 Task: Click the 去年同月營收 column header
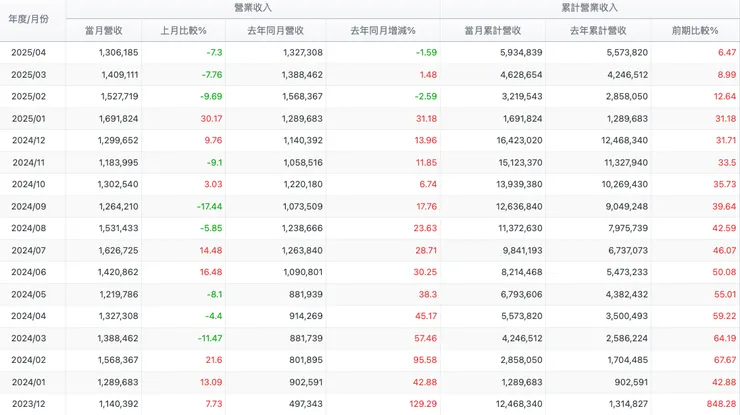(276, 31)
